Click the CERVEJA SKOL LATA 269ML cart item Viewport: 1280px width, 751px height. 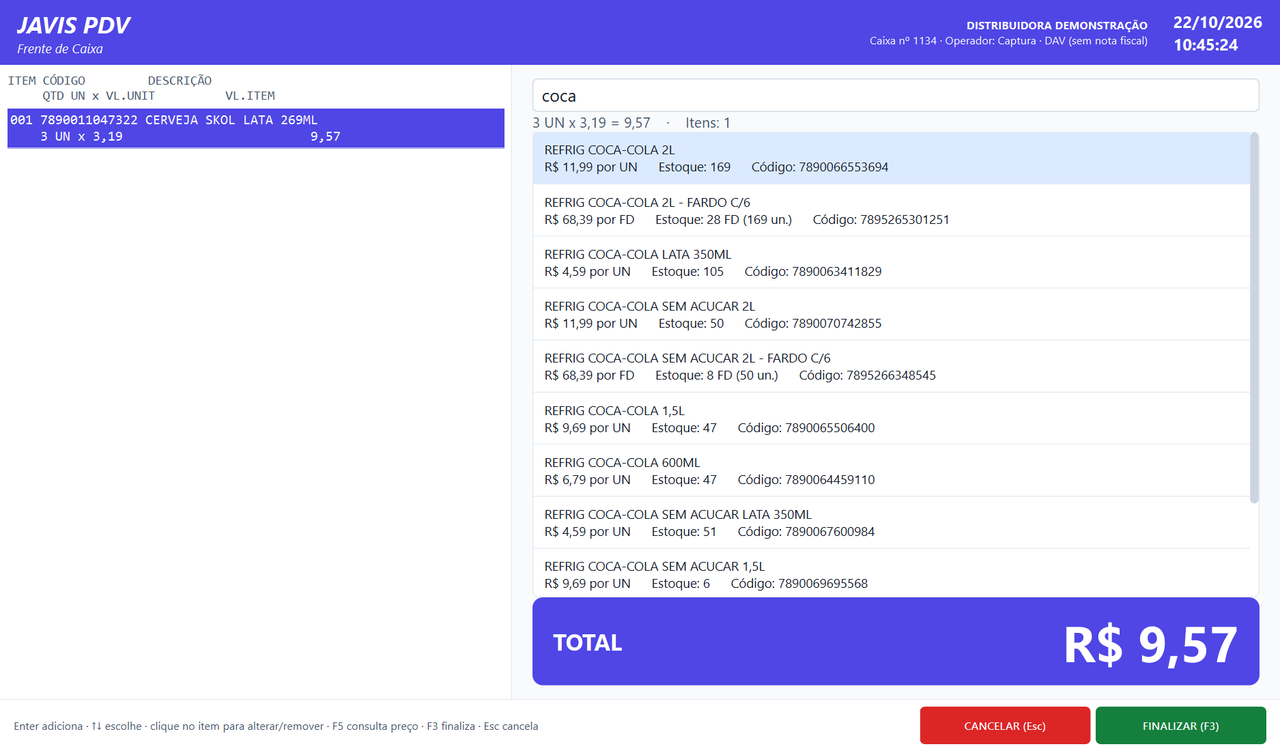coord(256,128)
